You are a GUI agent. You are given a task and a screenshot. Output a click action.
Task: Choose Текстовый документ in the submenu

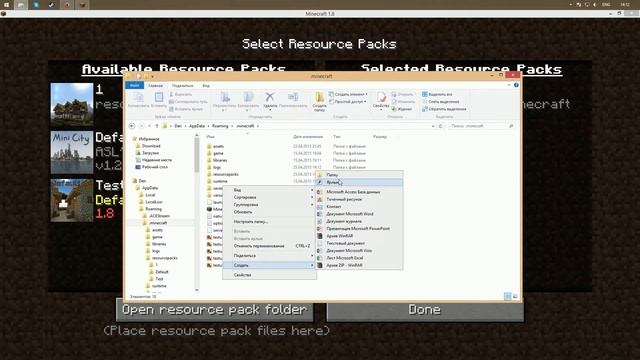(x=360, y=243)
